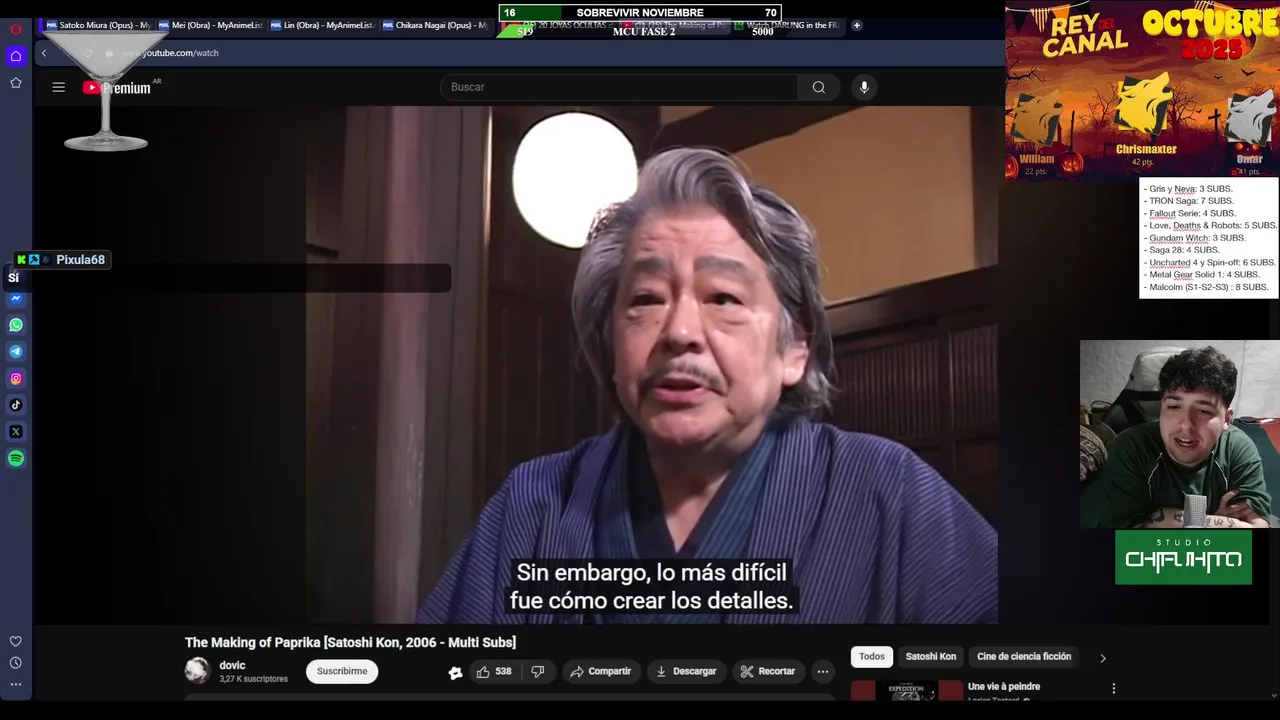Open Spotify in Opera sidebar

(16, 458)
